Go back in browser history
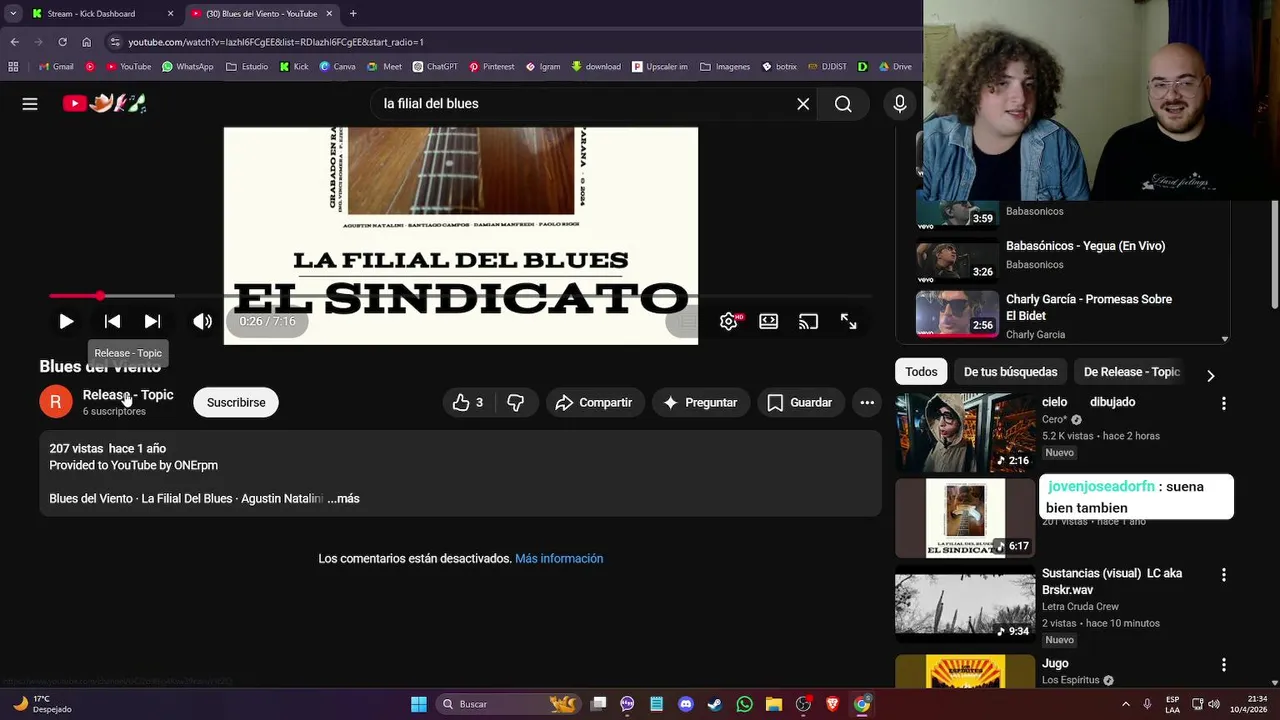 click(x=14, y=42)
